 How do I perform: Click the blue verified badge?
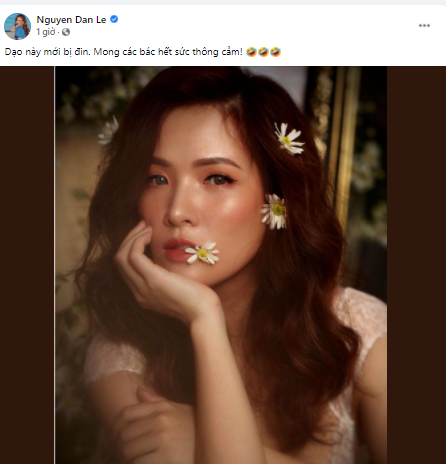coord(114,19)
